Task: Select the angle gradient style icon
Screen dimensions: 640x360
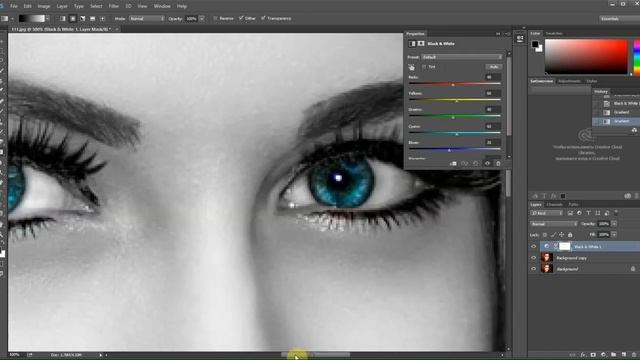Action: (82, 18)
